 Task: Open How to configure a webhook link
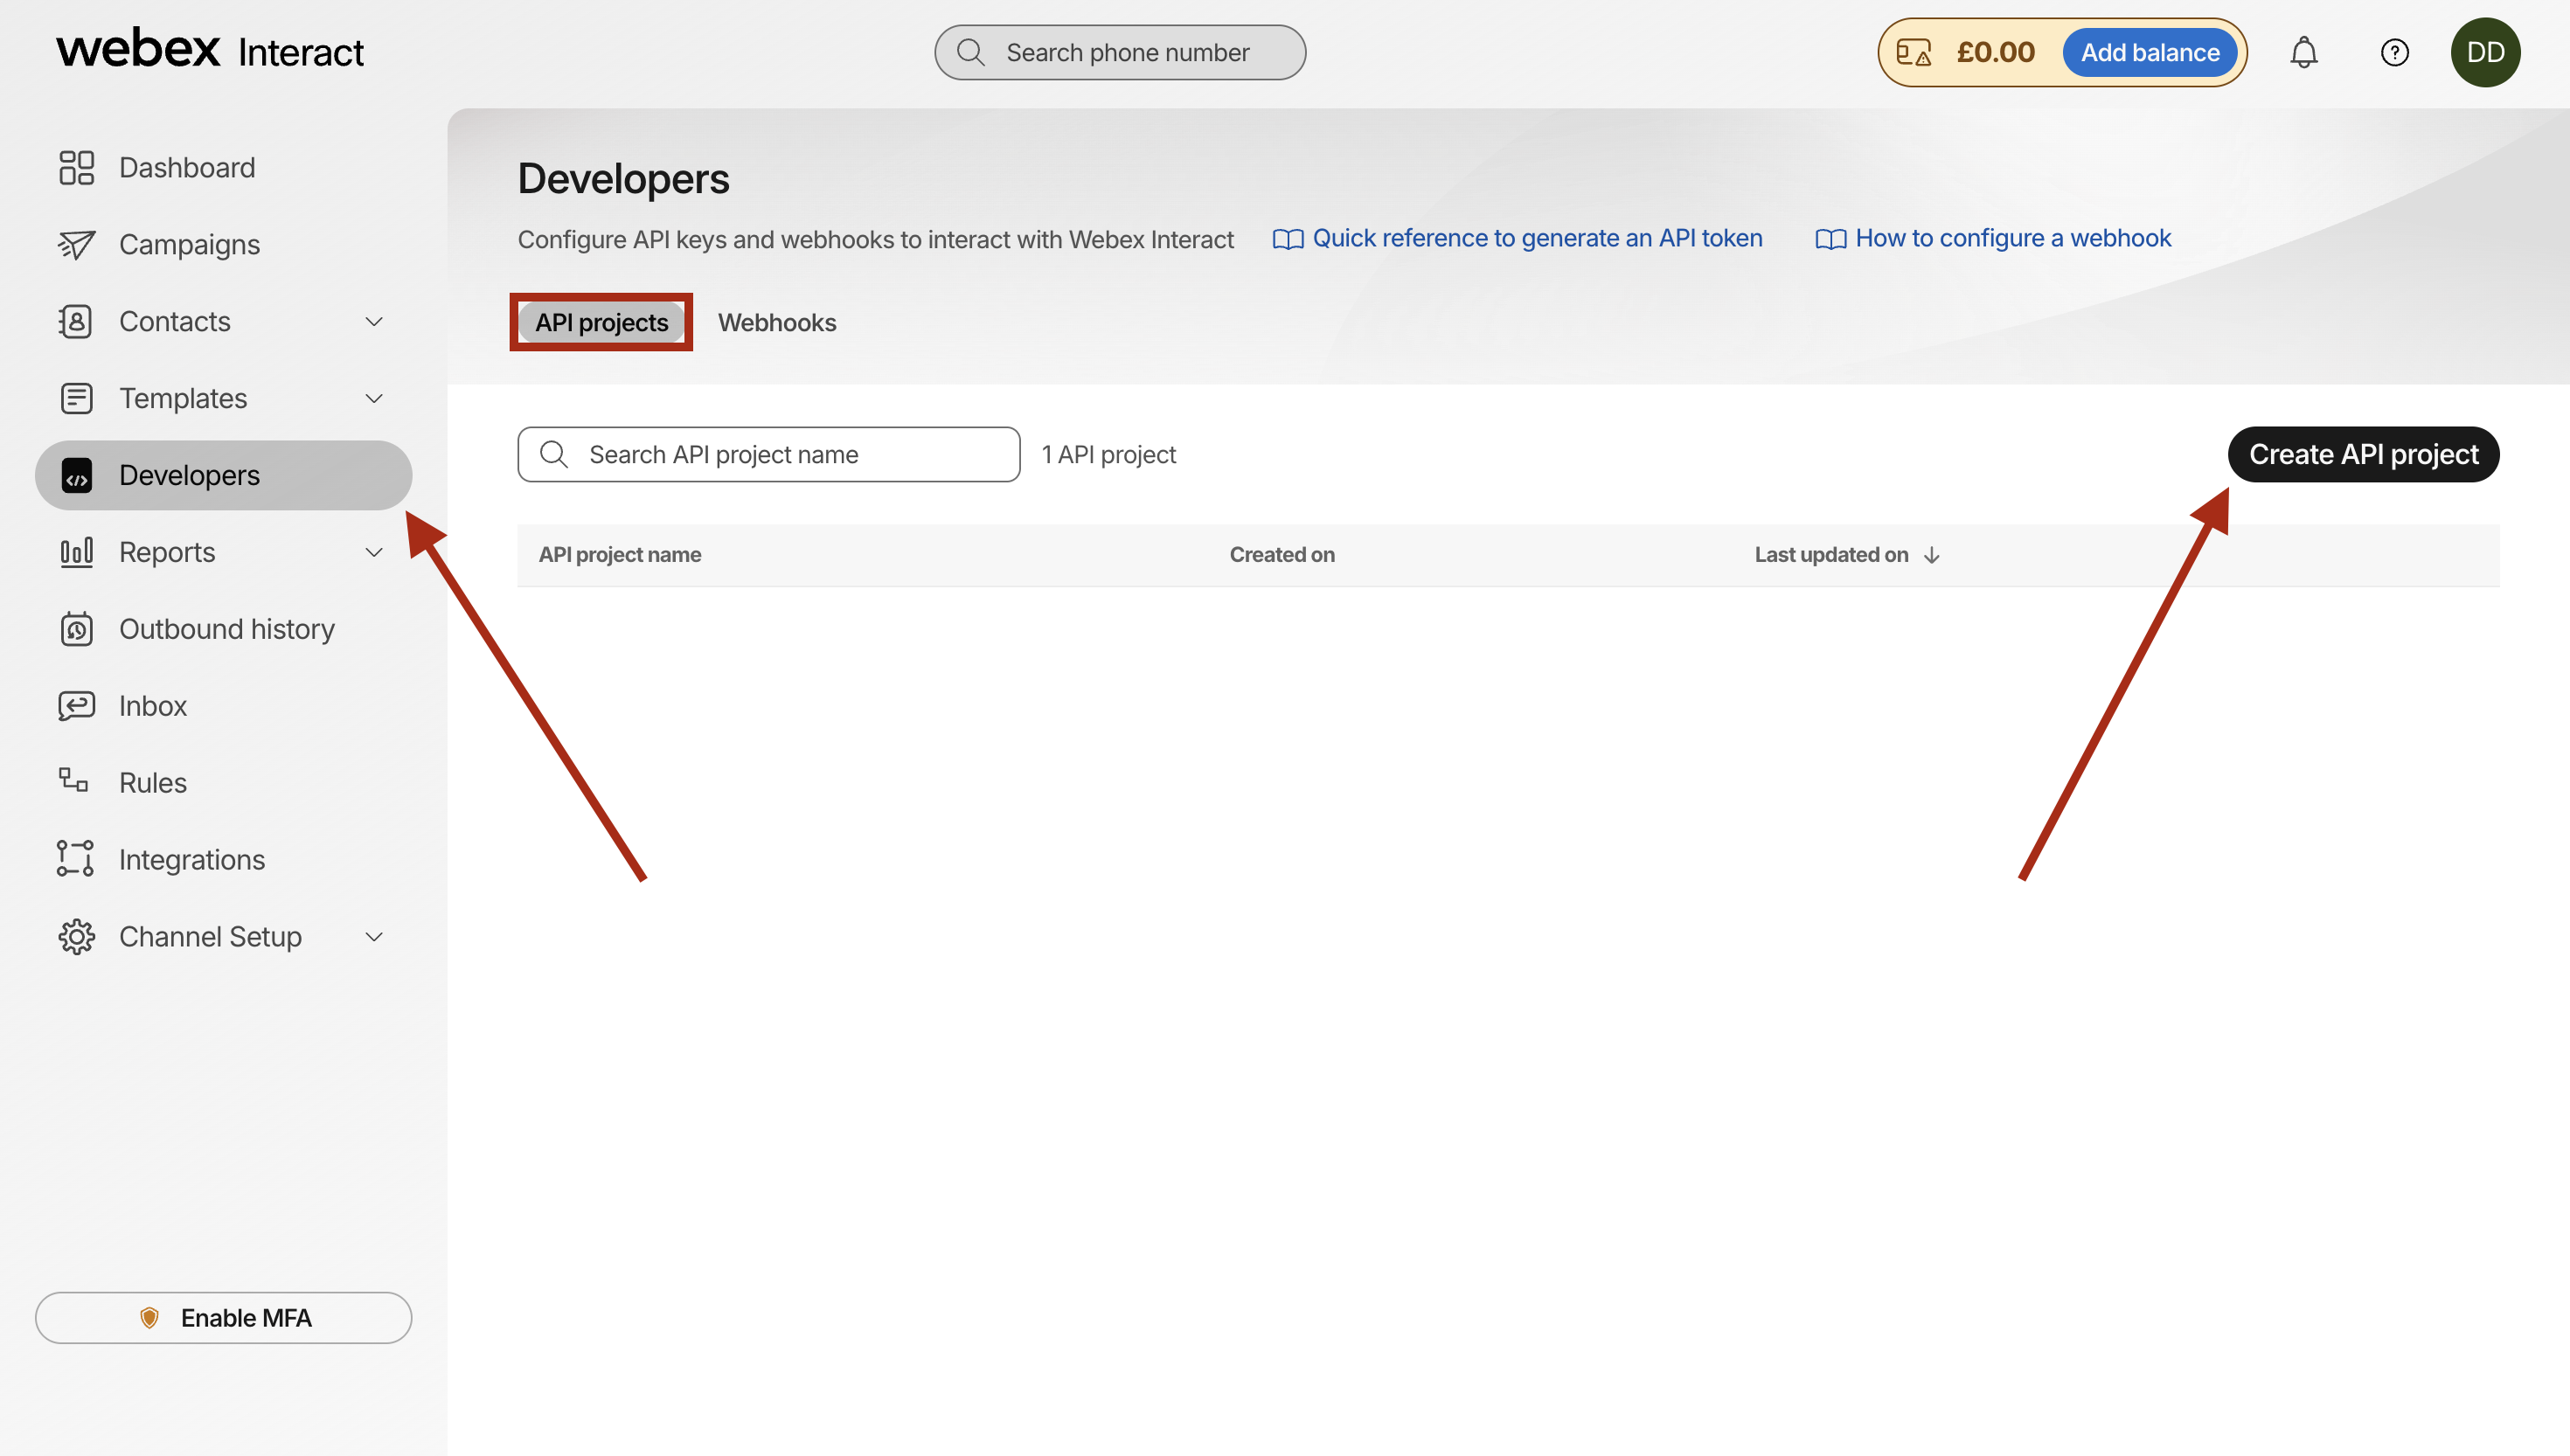(x=2013, y=238)
